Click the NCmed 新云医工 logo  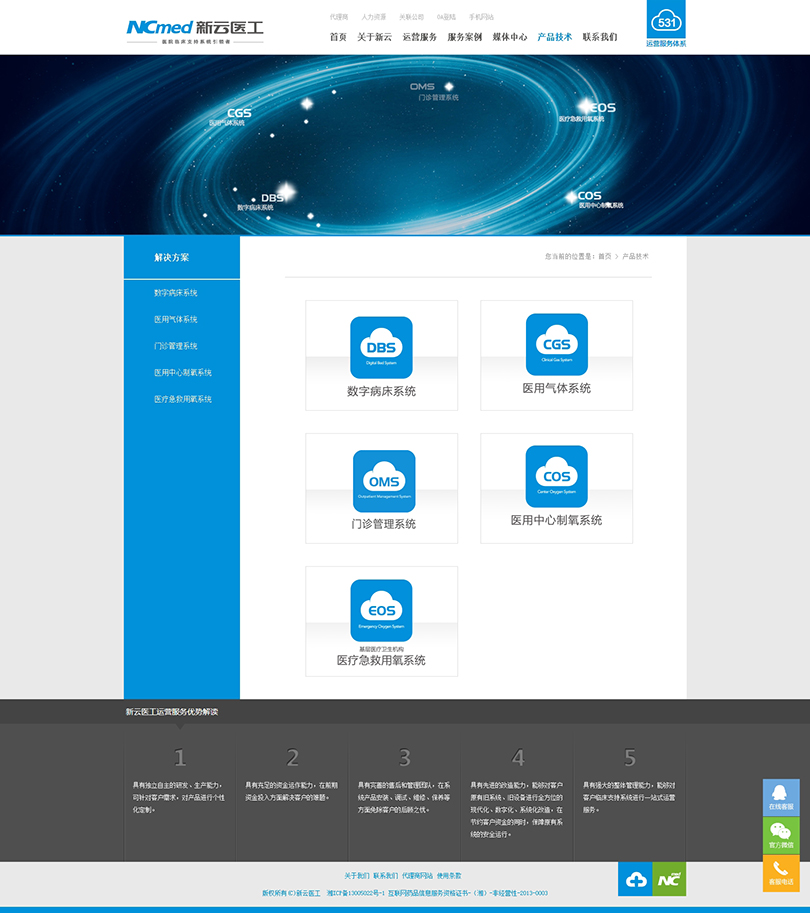195,30
